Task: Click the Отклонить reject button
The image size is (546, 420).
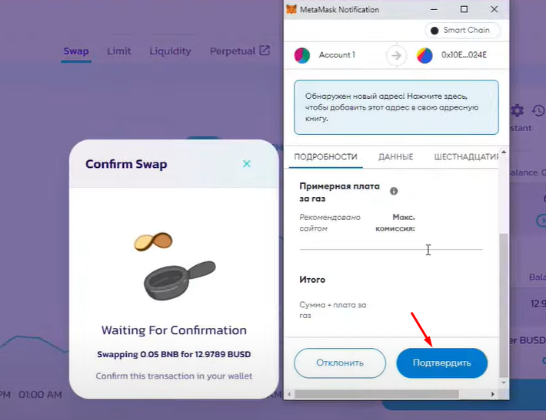Action: point(340,363)
